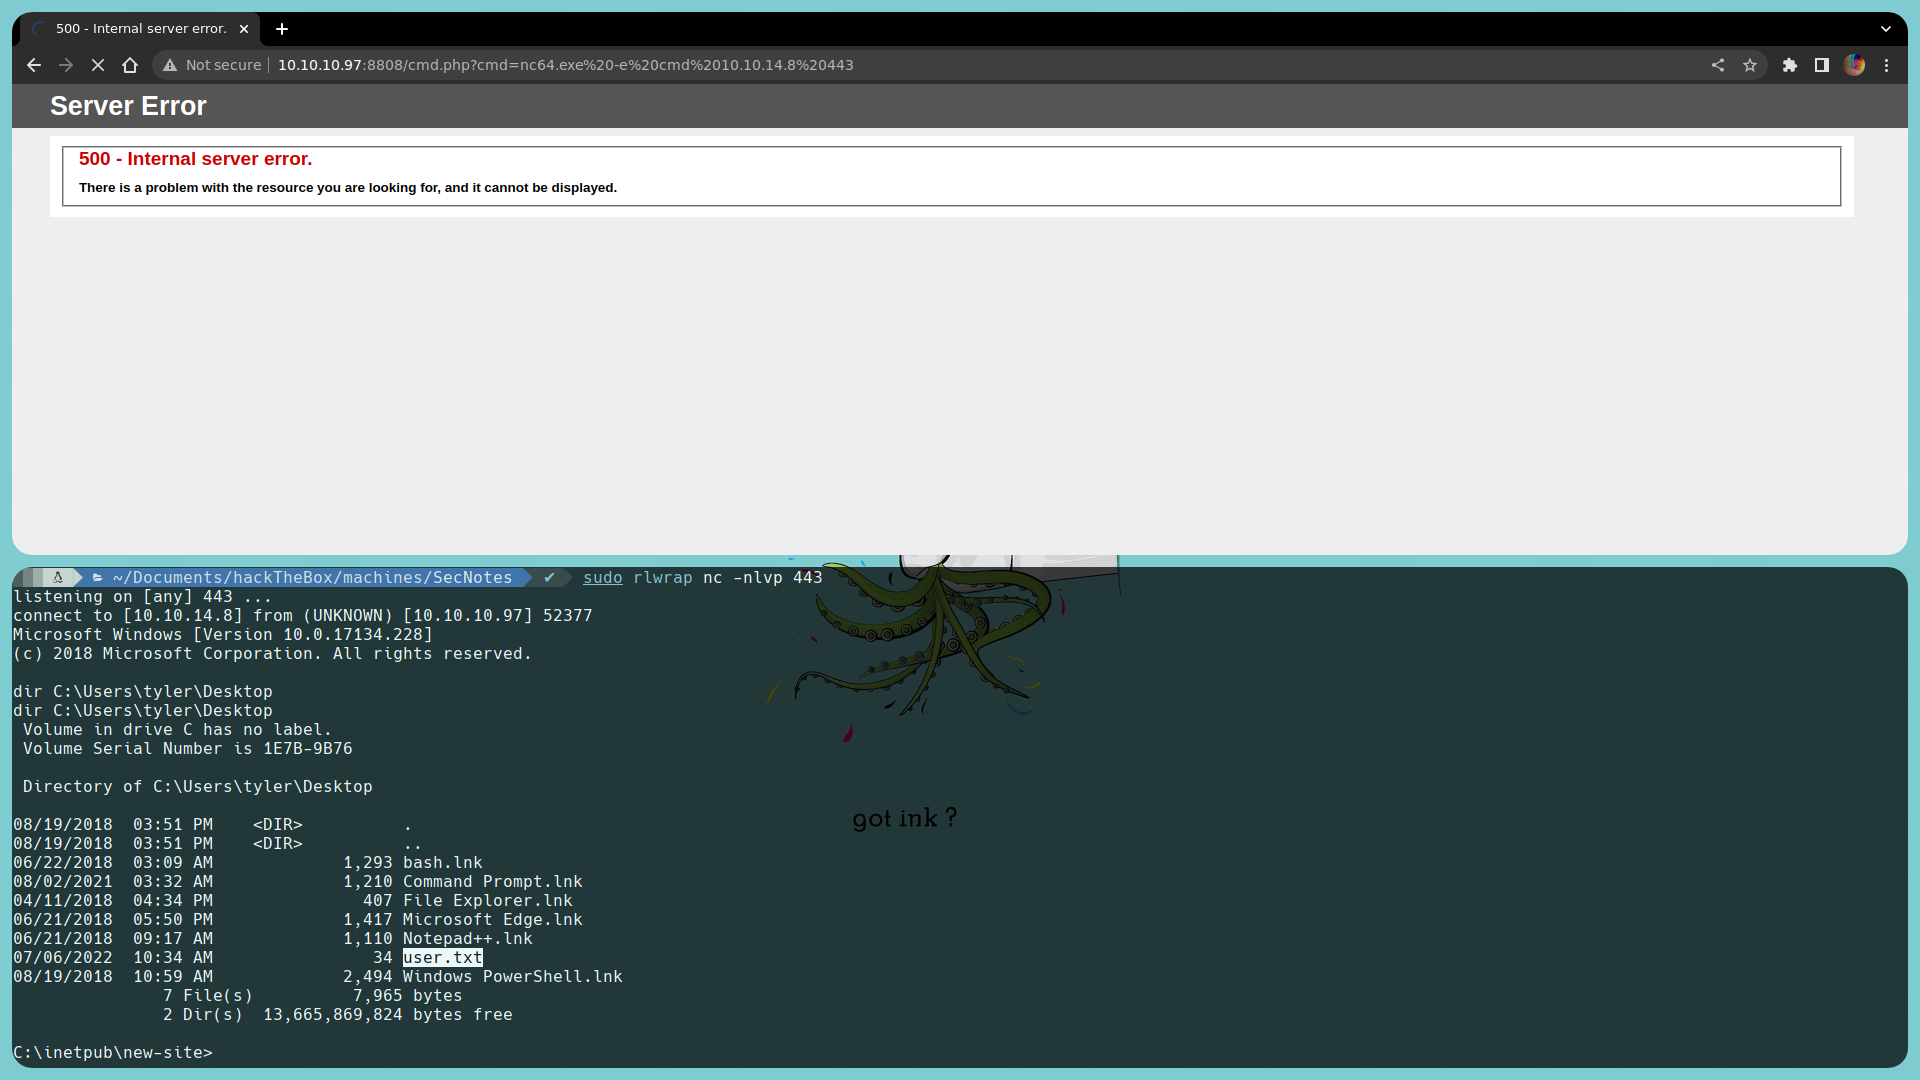This screenshot has width=1920, height=1080.
Task: Bookmark page with star icon
Action: coord(1750,65)
